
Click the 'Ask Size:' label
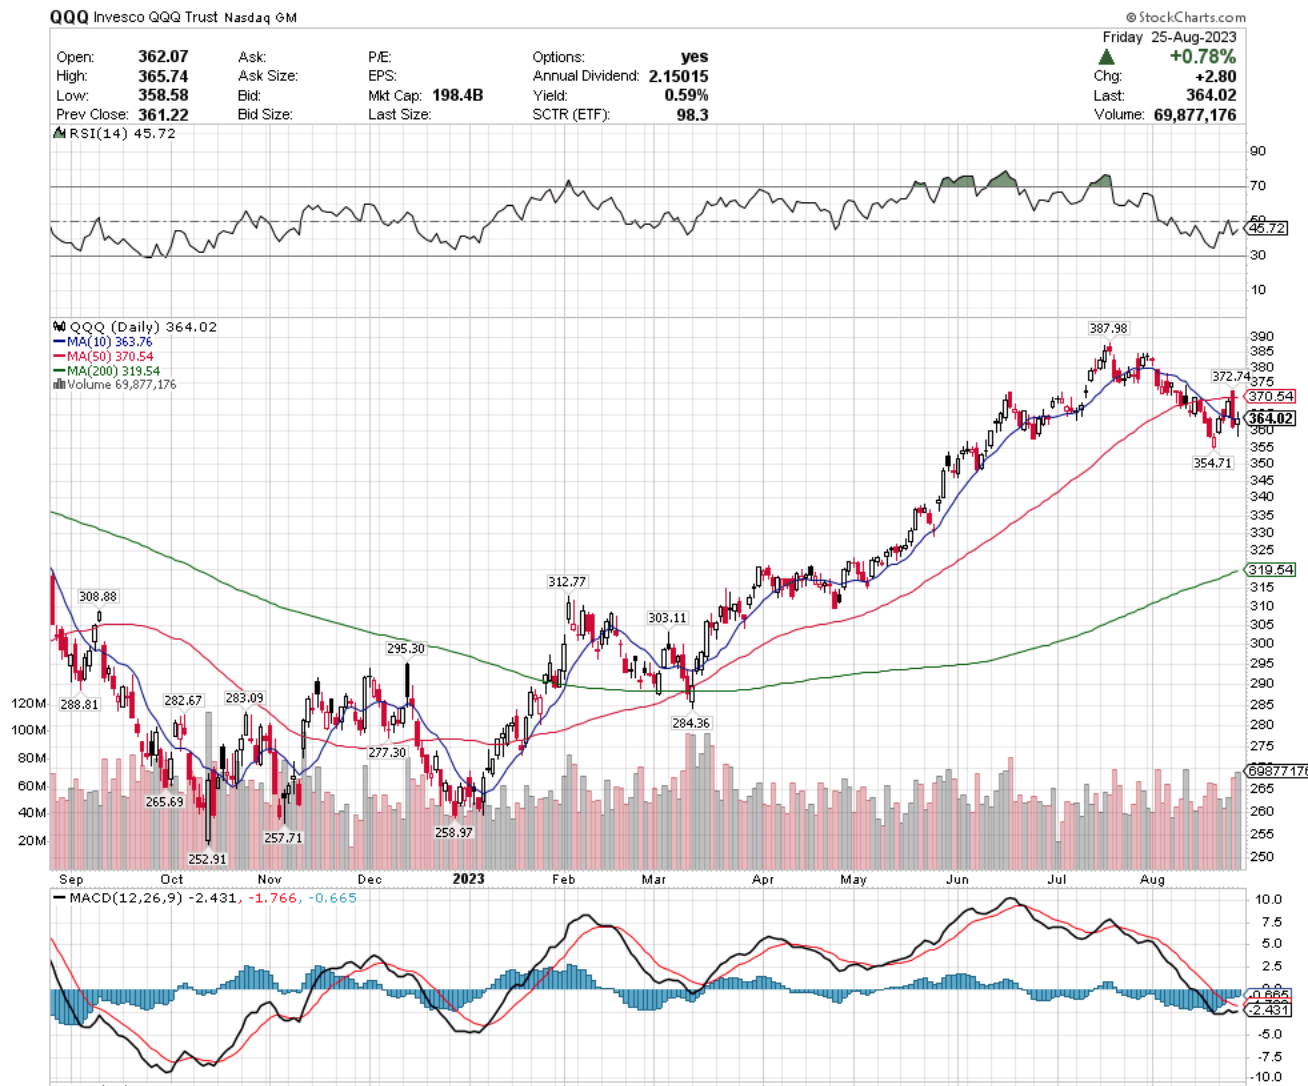(x=268, y=76)
